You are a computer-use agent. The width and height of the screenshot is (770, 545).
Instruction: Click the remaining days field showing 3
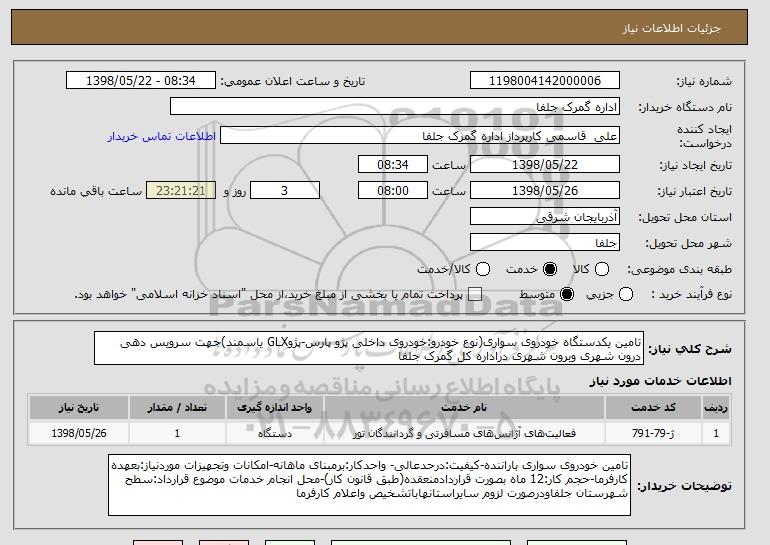tap(285, 191)
